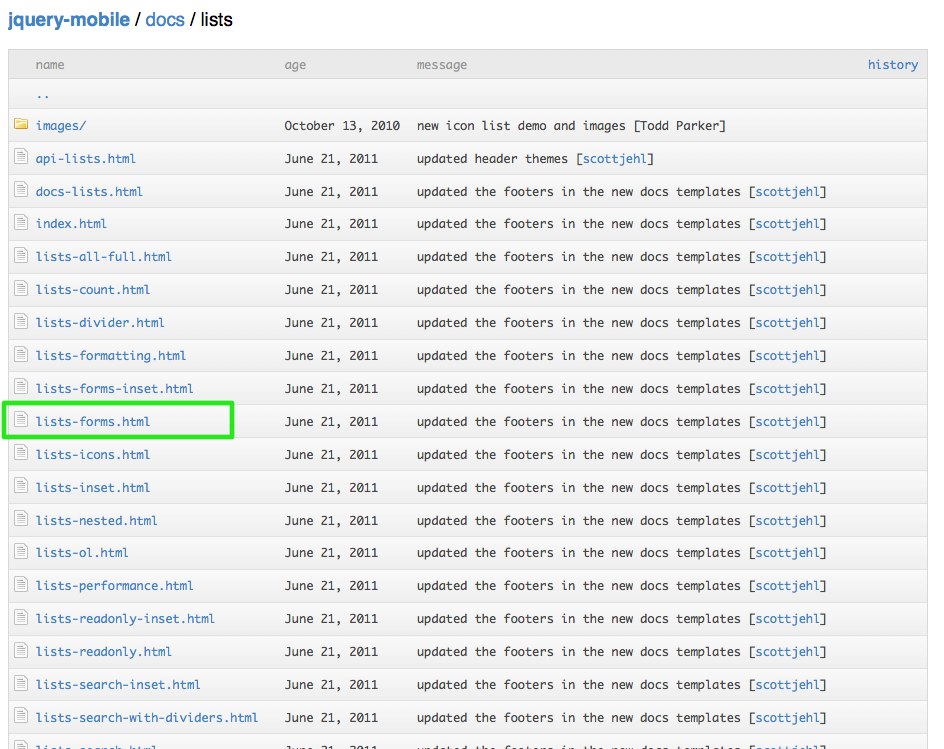The width and height of the screenshot is (944, 749).
Task: Click the file icon for docs-lists.html
Action: tap(21, 190)
